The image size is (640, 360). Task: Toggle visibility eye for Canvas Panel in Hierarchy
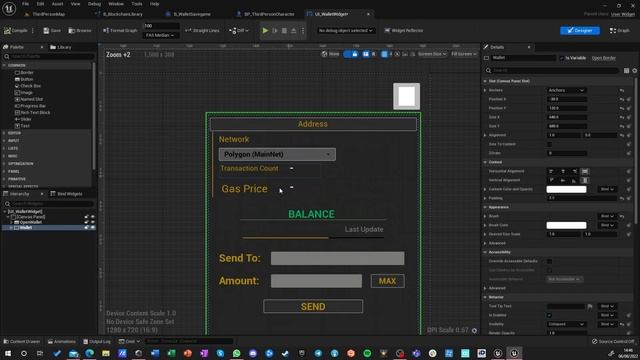[x=93, y=217]
